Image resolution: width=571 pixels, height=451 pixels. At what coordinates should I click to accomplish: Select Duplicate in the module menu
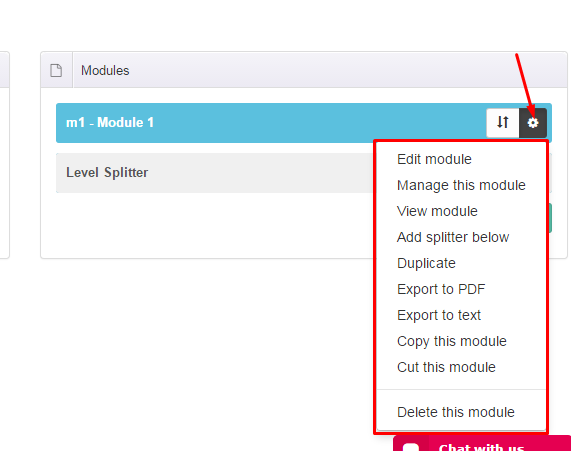pyautogui.click(x=426, y=263)
